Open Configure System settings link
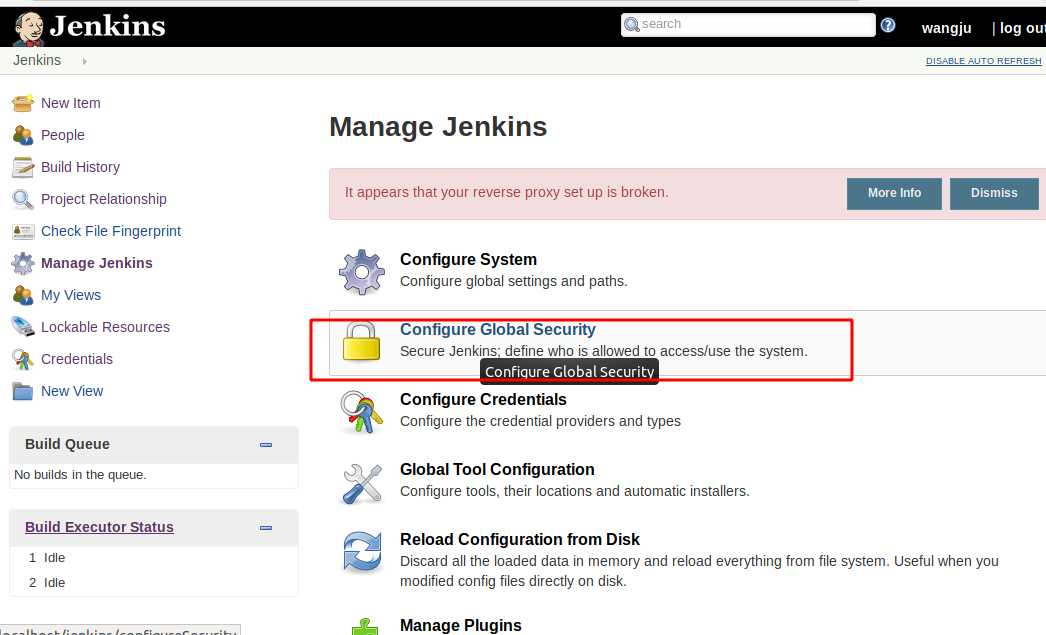 [x=468, y=259]
